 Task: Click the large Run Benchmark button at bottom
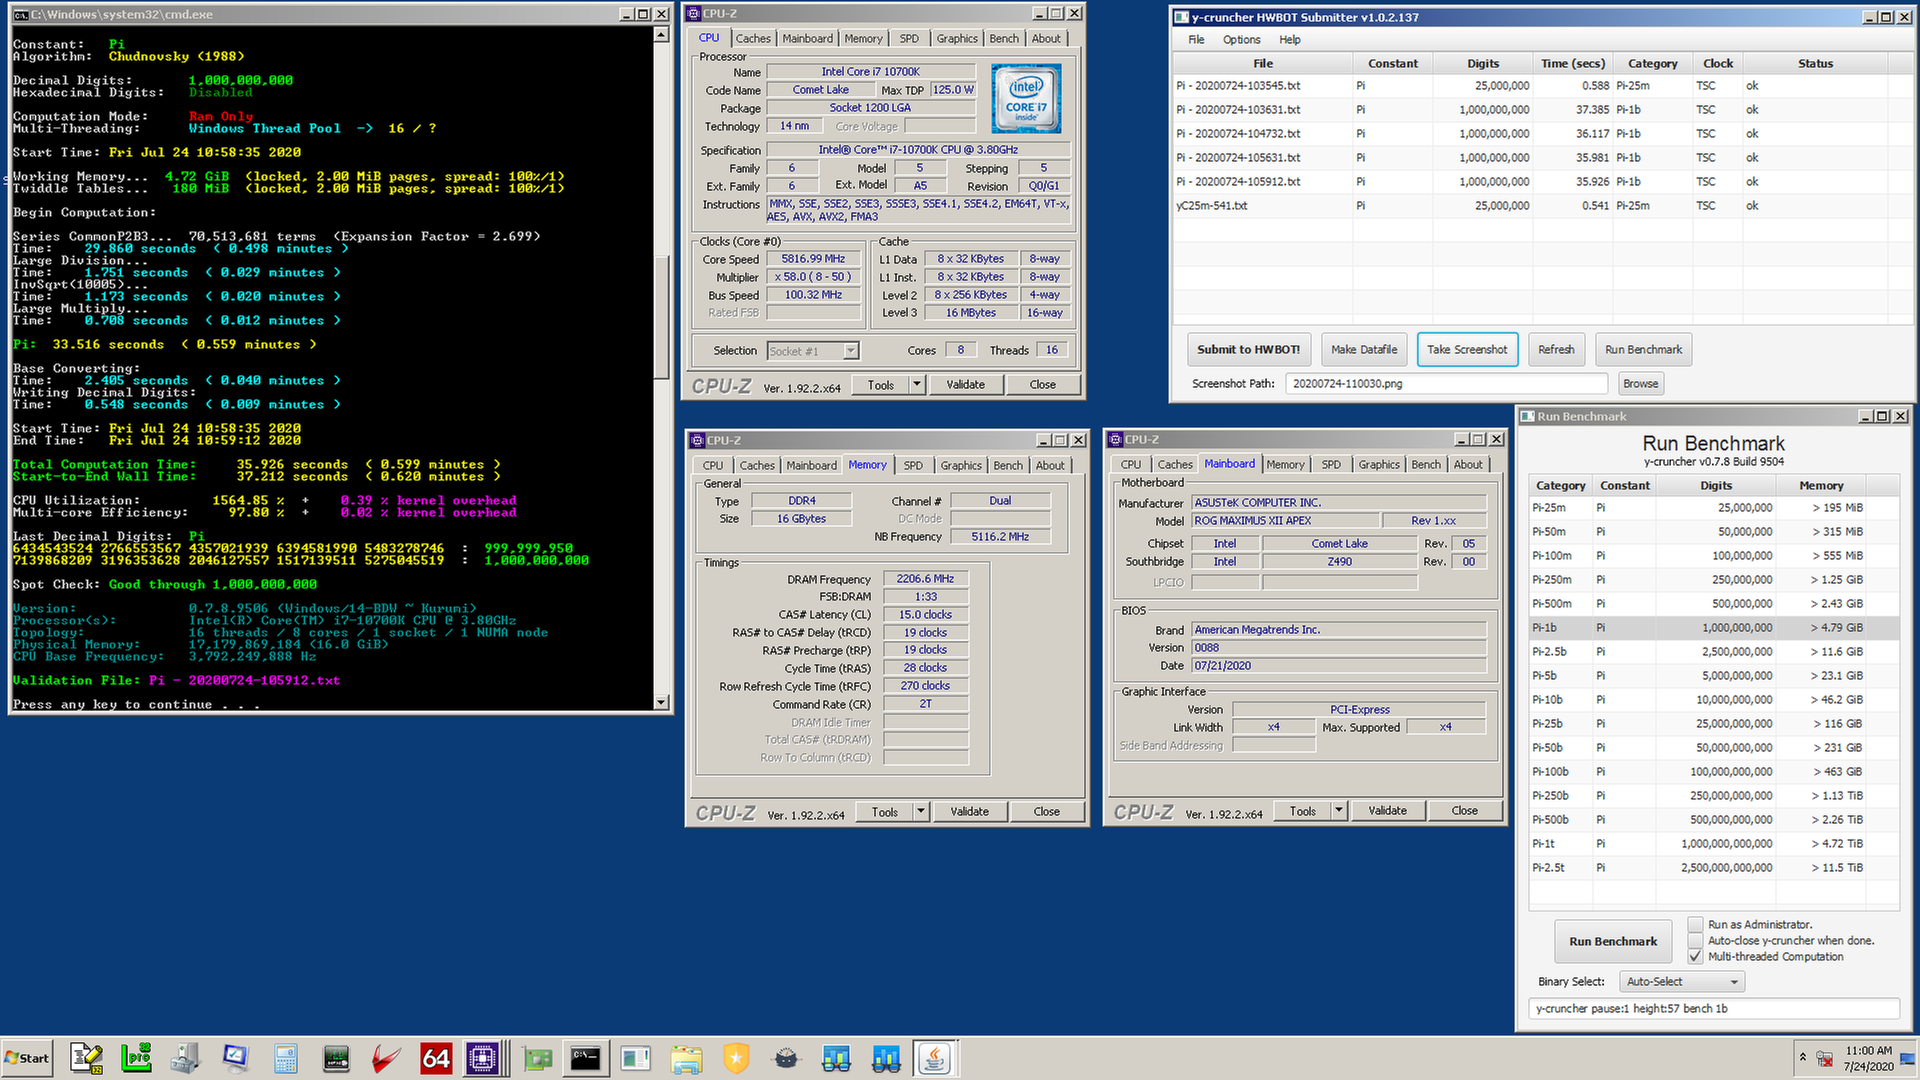(1613, 942)
